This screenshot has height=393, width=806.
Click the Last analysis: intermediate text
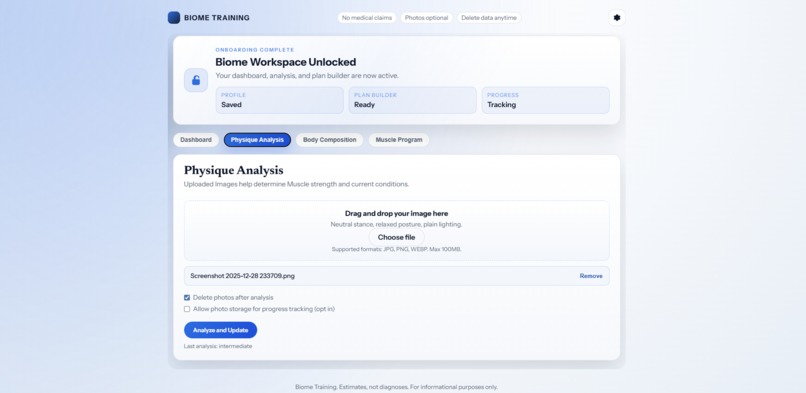pyautogui.click(x=218, y=346)
